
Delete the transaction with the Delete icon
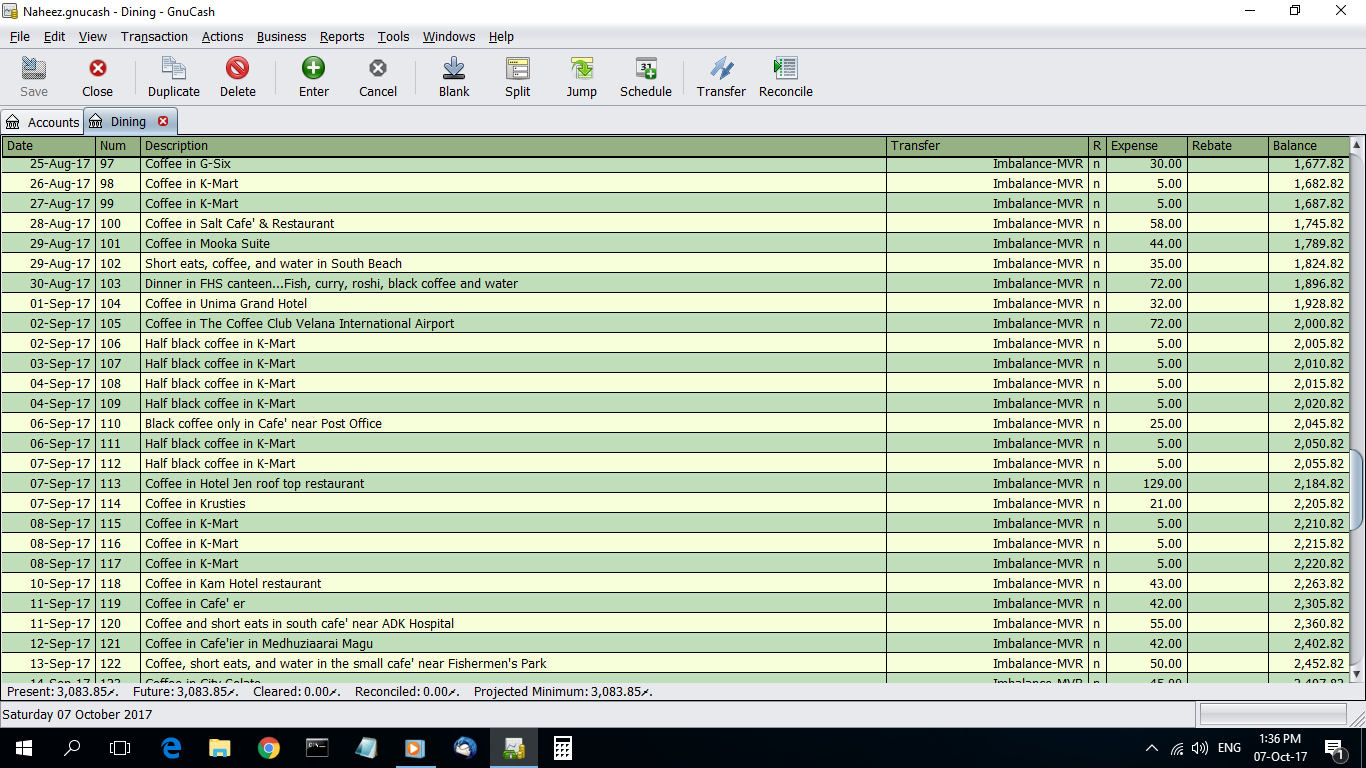[237, 77]
